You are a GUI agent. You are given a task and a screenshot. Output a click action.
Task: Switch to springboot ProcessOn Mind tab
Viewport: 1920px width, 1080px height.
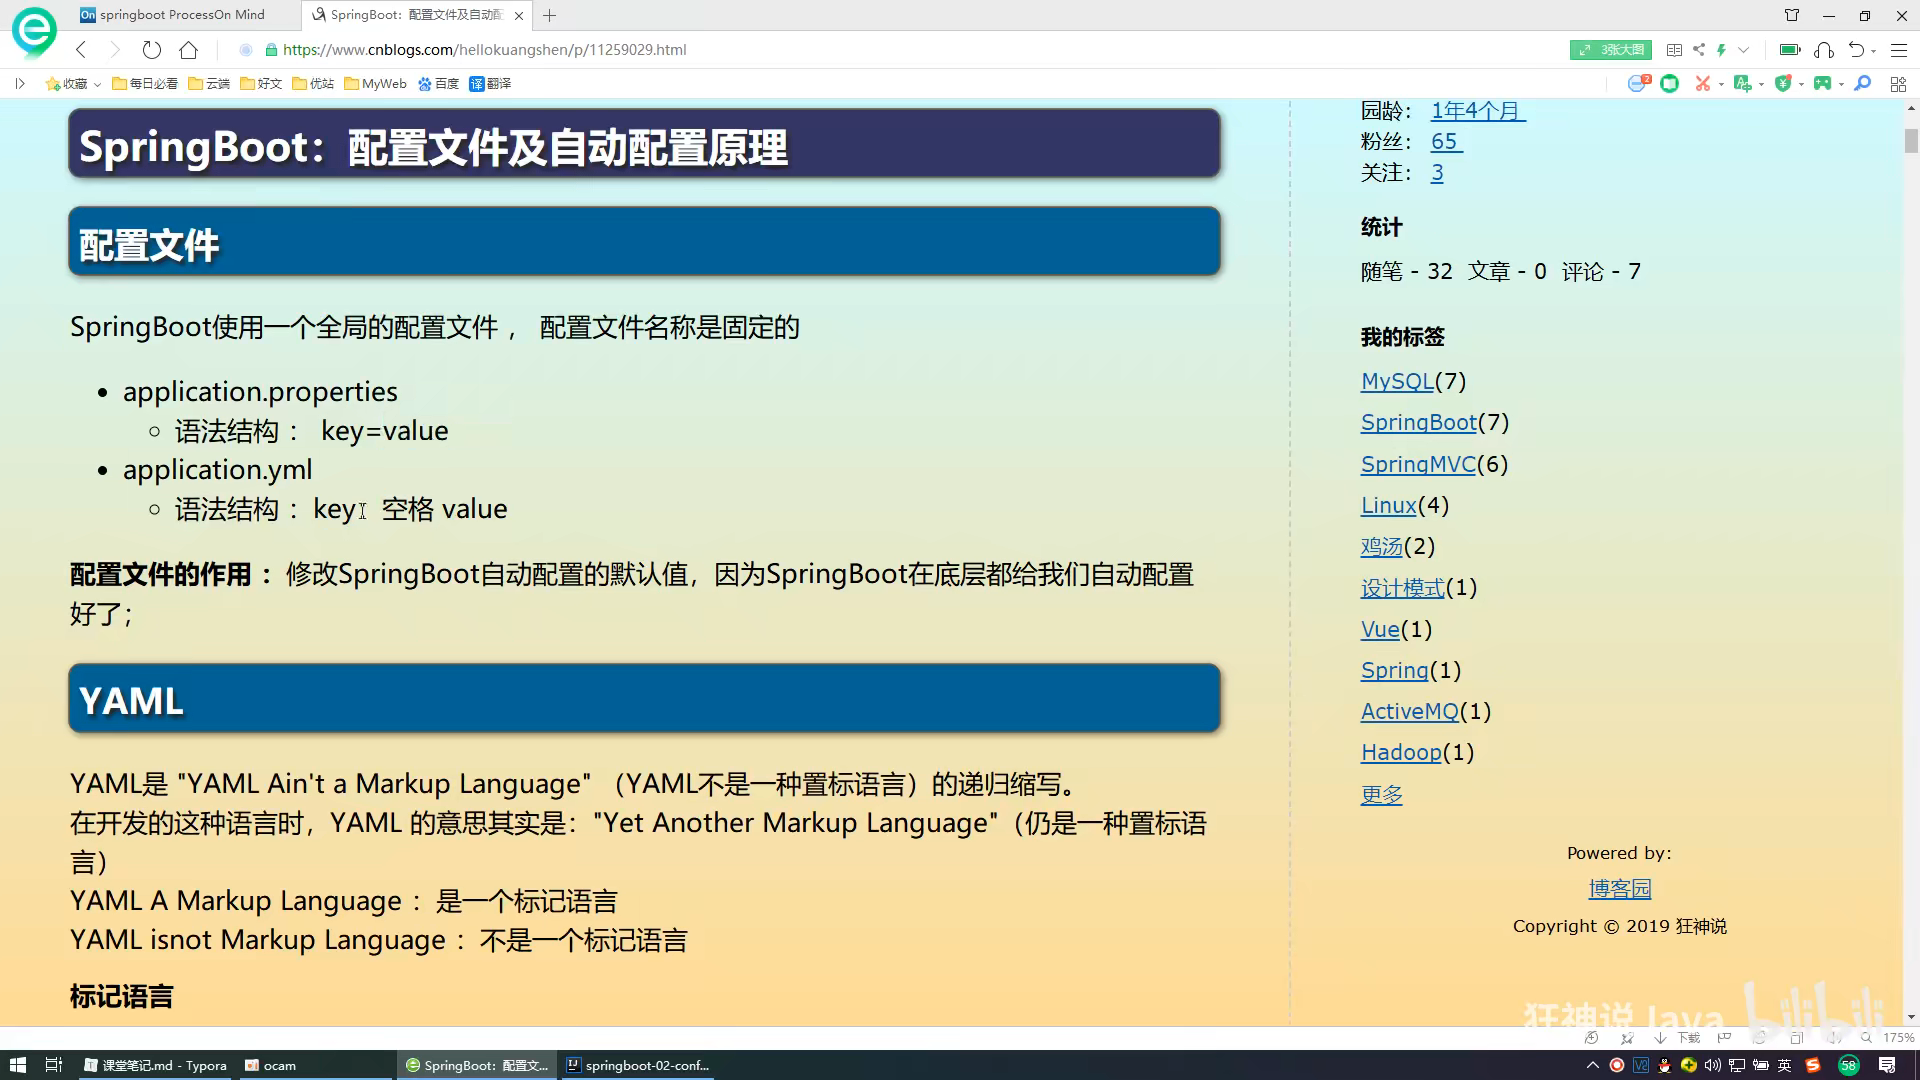[x=180, y=15]
